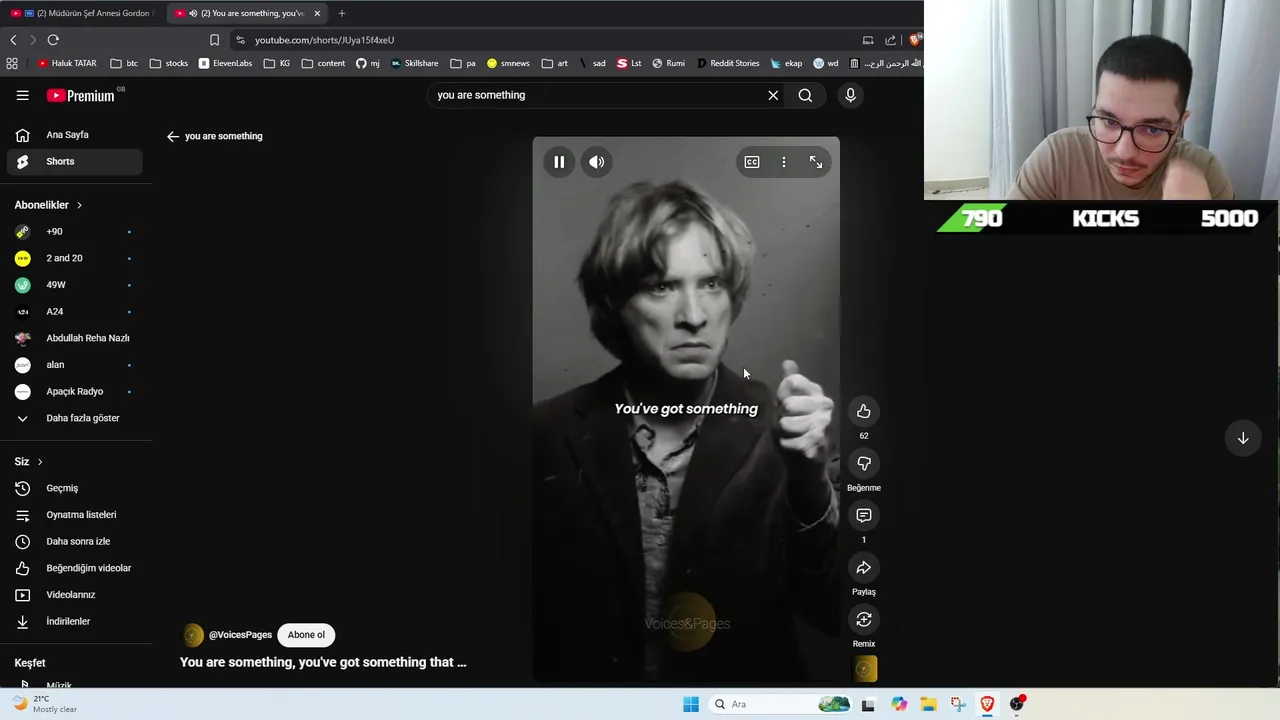This screenshot has width=1280, height=720.
Task: Open Videolarınız
Action: tap(74, 595)
